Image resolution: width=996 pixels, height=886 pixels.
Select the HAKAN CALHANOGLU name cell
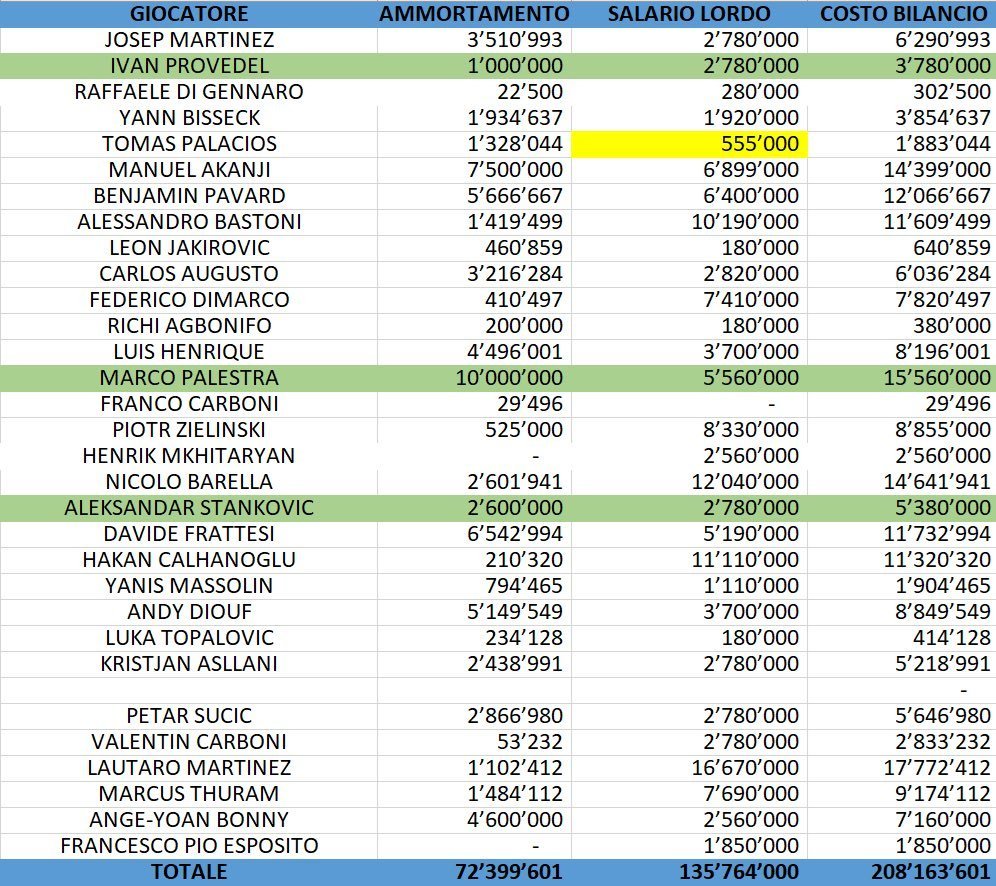coord(189,561)
